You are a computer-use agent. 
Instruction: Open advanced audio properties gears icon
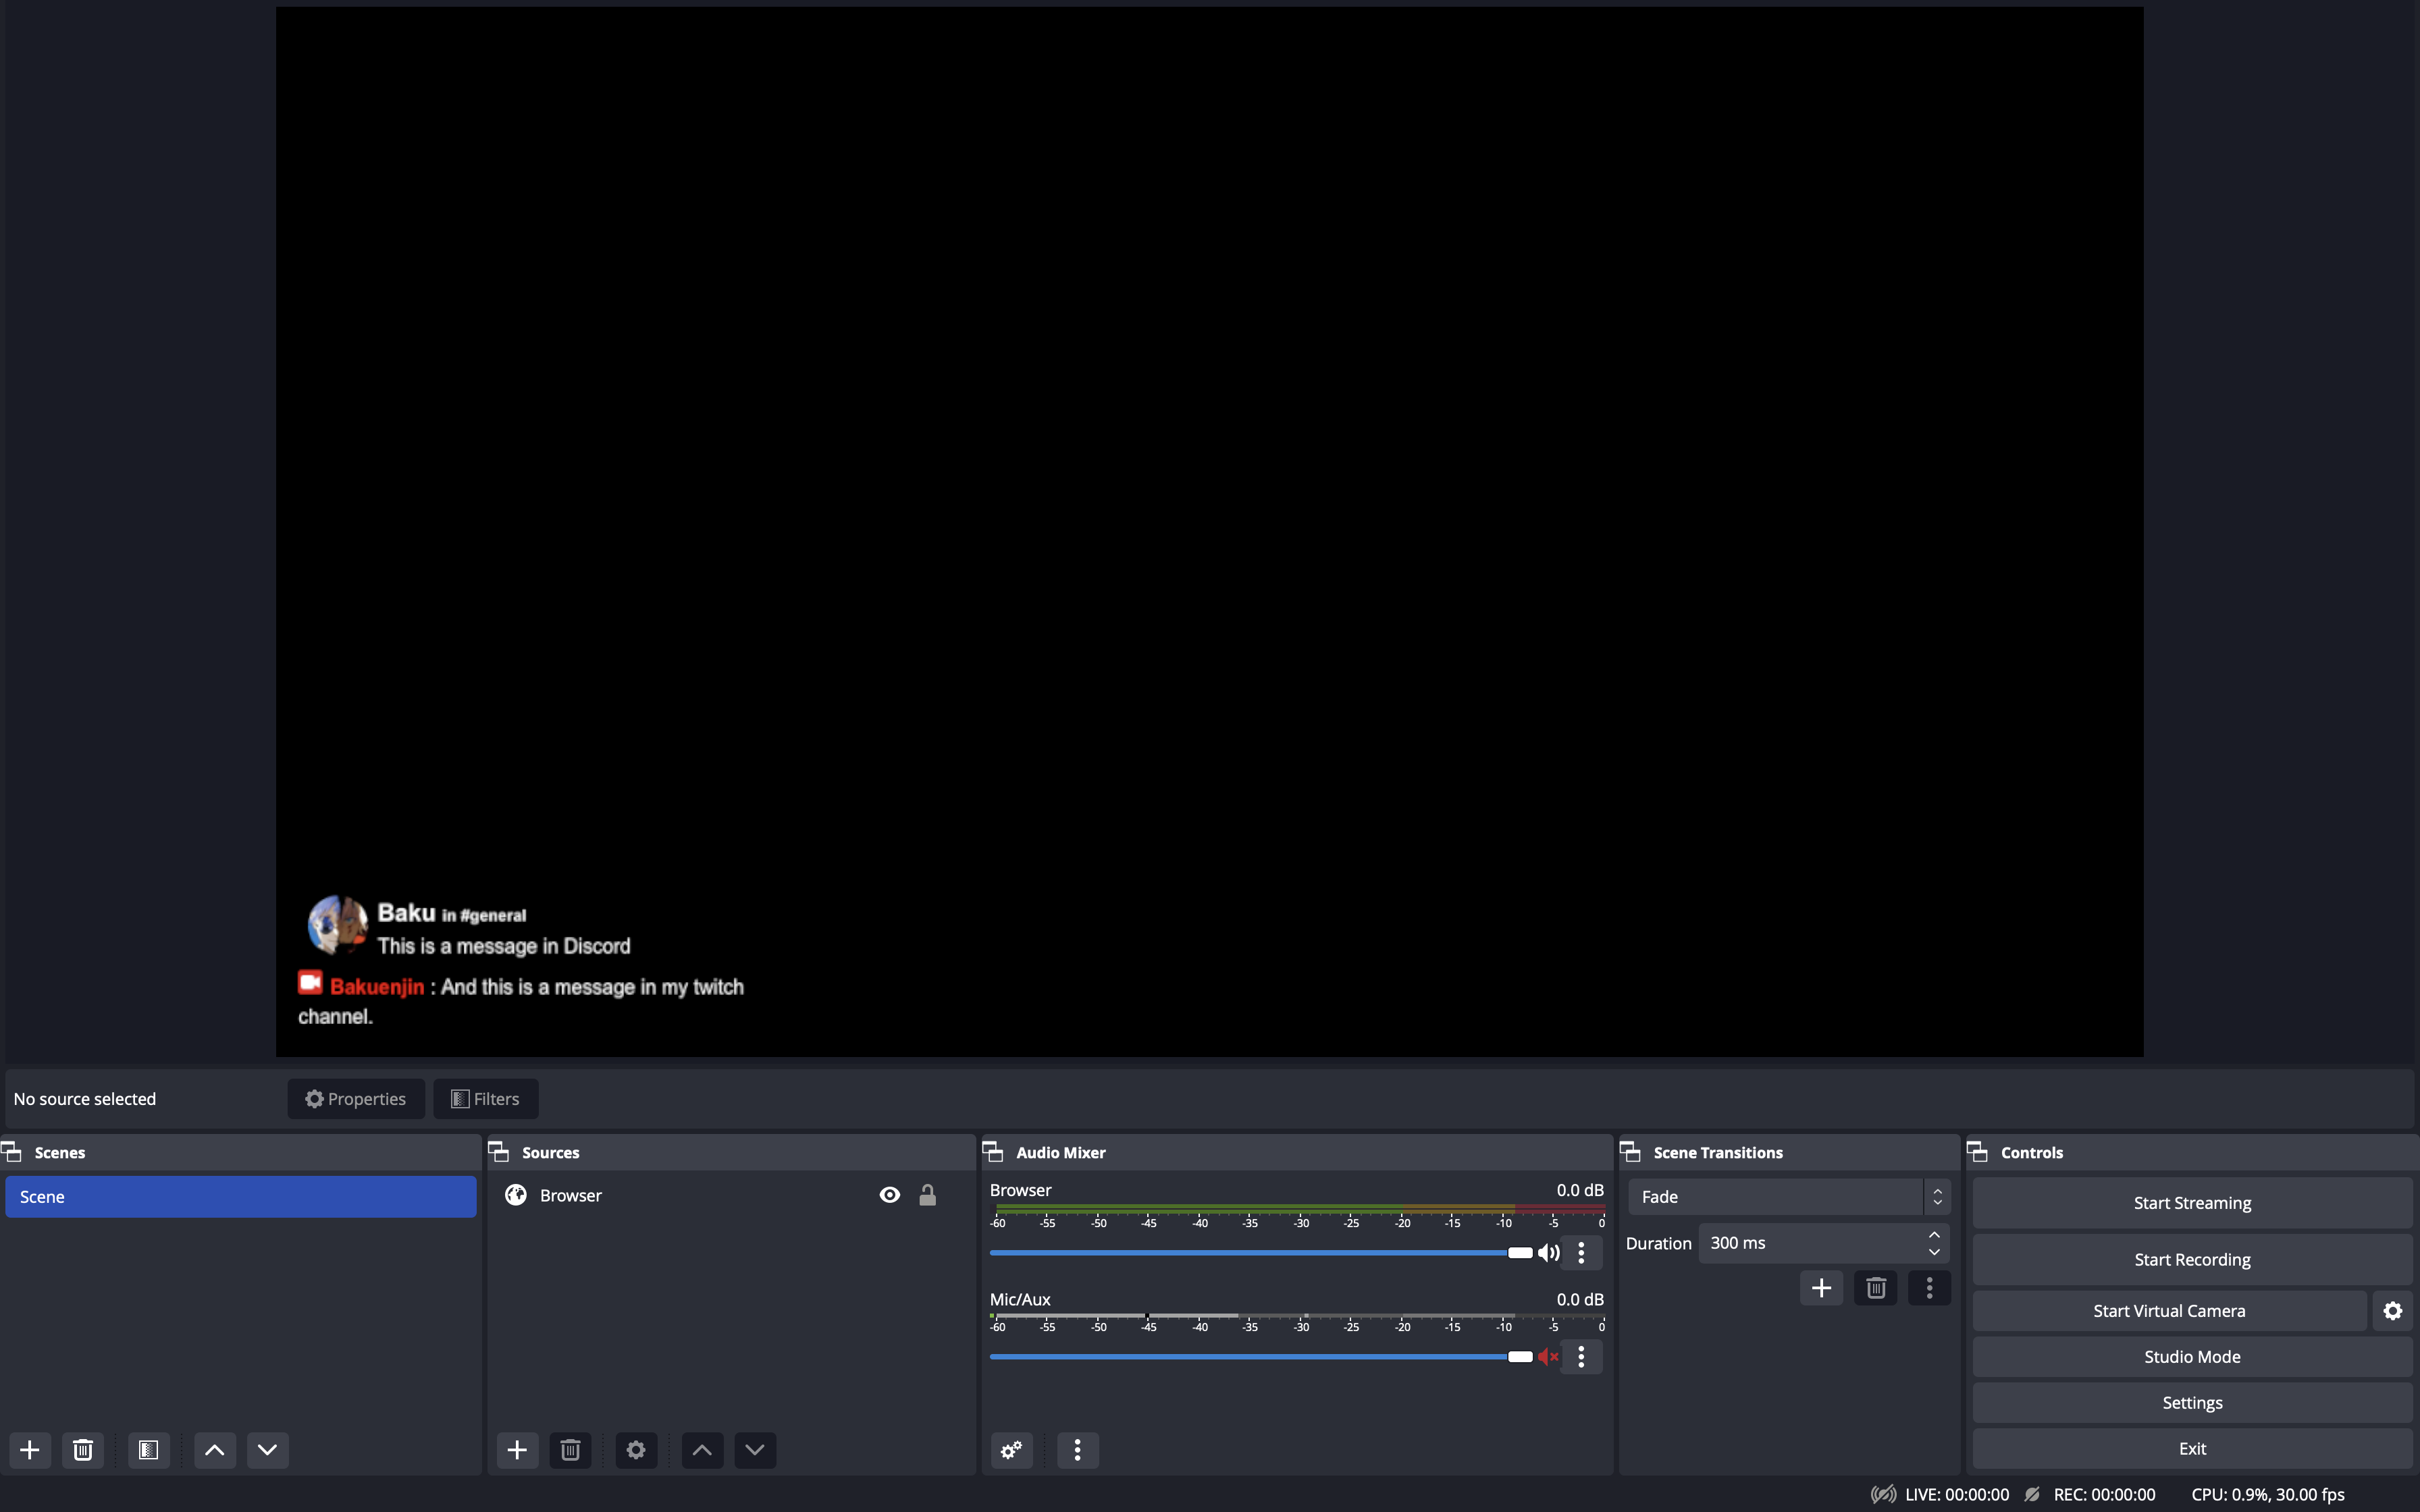1011,1450
